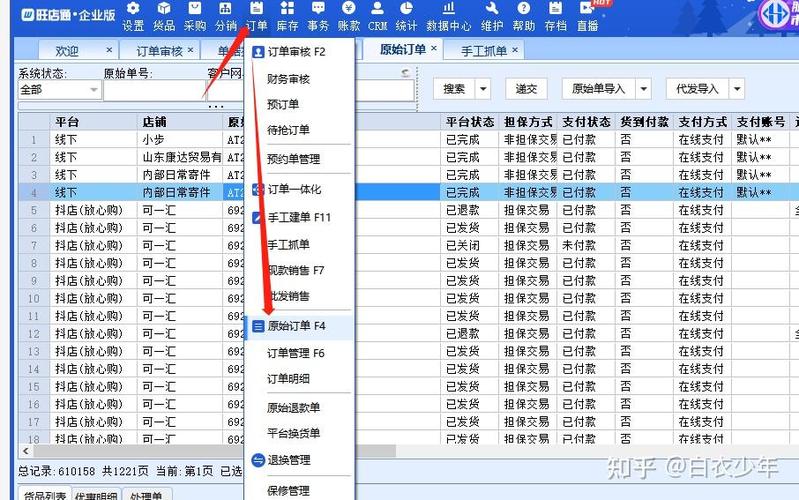Choose 待抢订单 from the menu
This screenshot has height=500, width=799.
(x=300, y=130)
